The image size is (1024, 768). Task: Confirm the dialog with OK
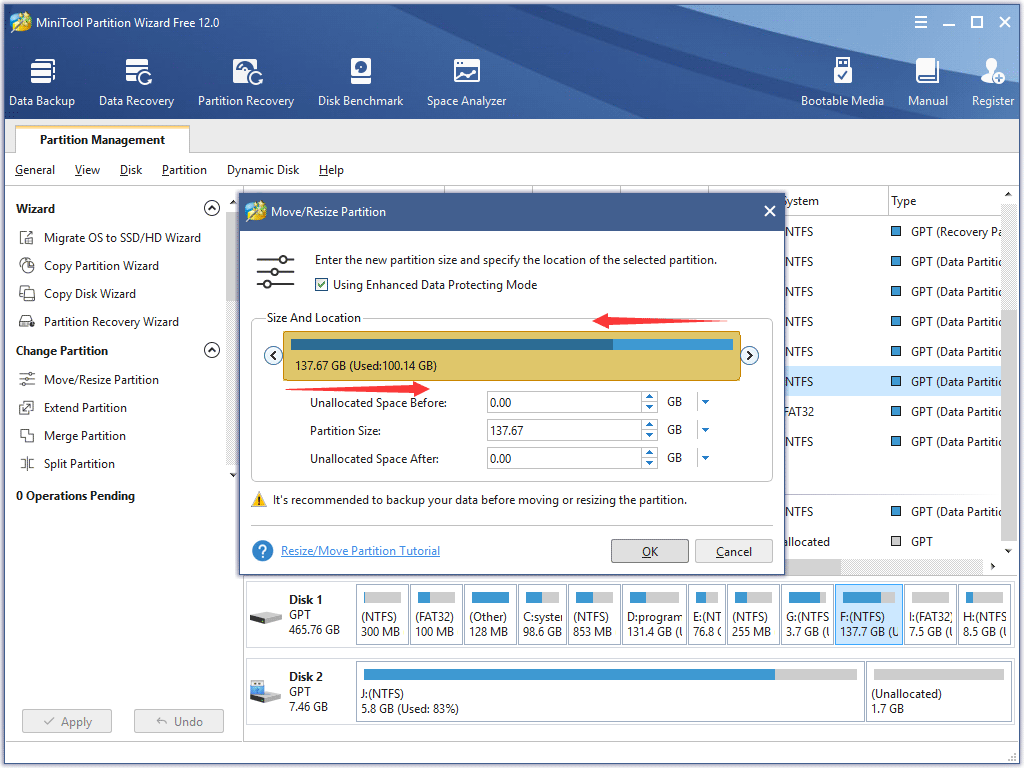coord(650,551)
